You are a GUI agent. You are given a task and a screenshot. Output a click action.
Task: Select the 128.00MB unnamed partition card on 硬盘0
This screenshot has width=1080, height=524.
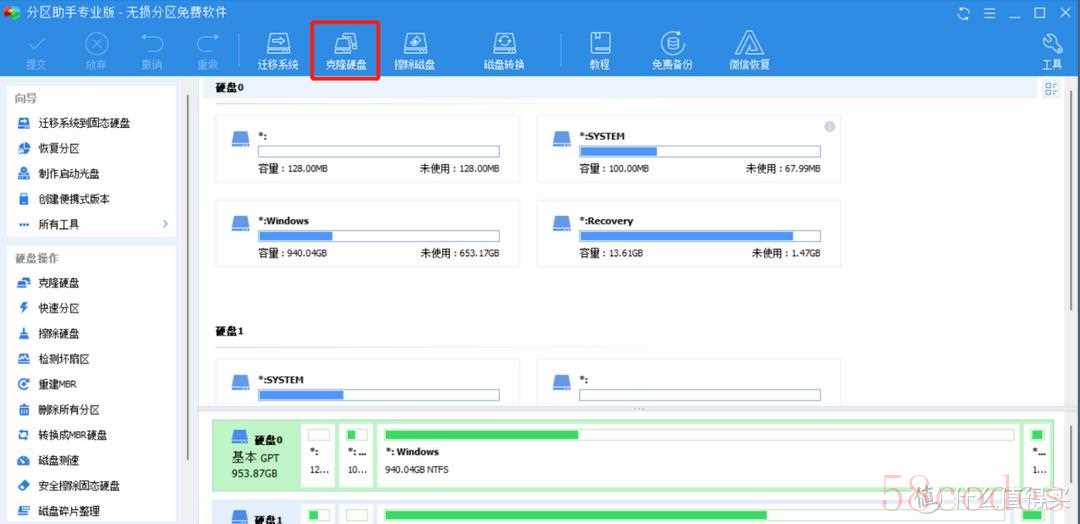[367, 149]
